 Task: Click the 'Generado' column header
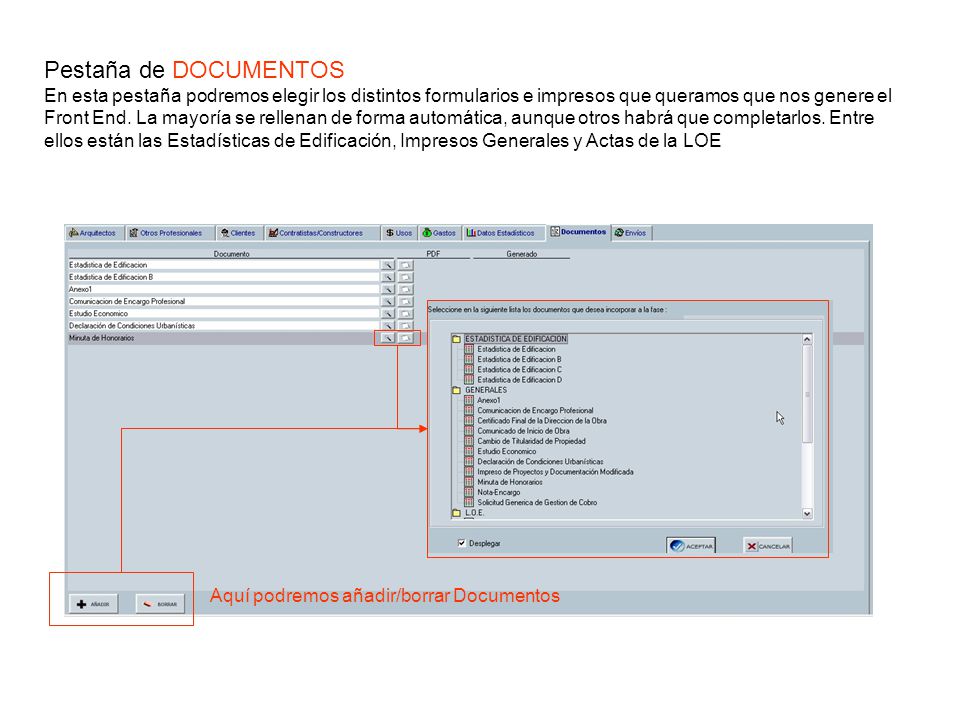521,253
